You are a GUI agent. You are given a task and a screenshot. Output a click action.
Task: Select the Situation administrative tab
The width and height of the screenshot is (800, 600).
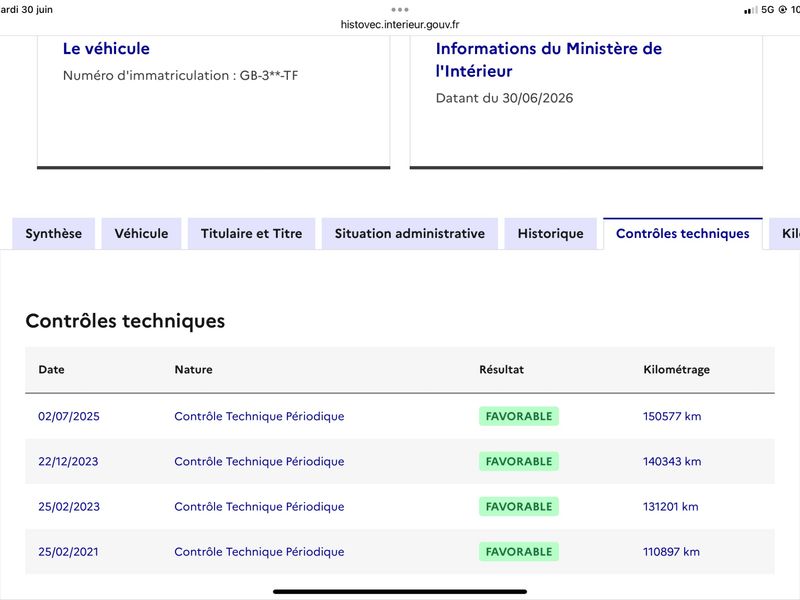pos(410,234)
